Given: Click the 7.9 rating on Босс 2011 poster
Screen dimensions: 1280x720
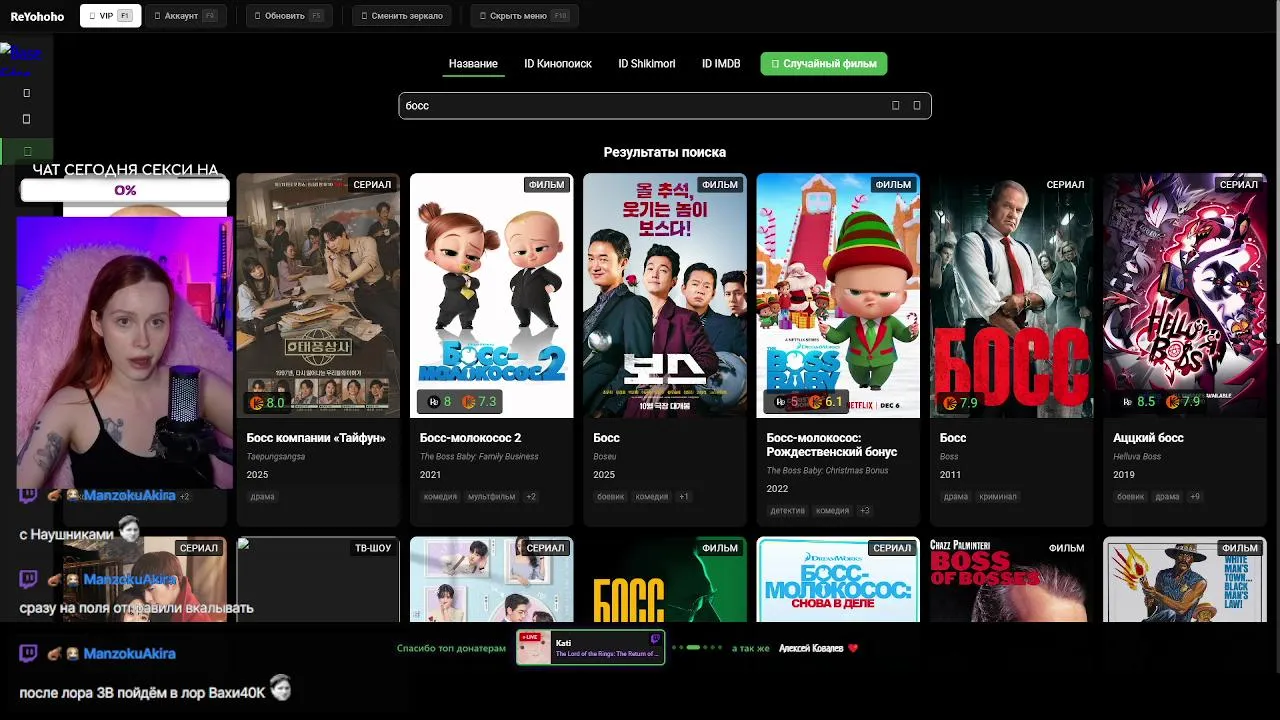Looking at the screenshot, I should point(960,402).
